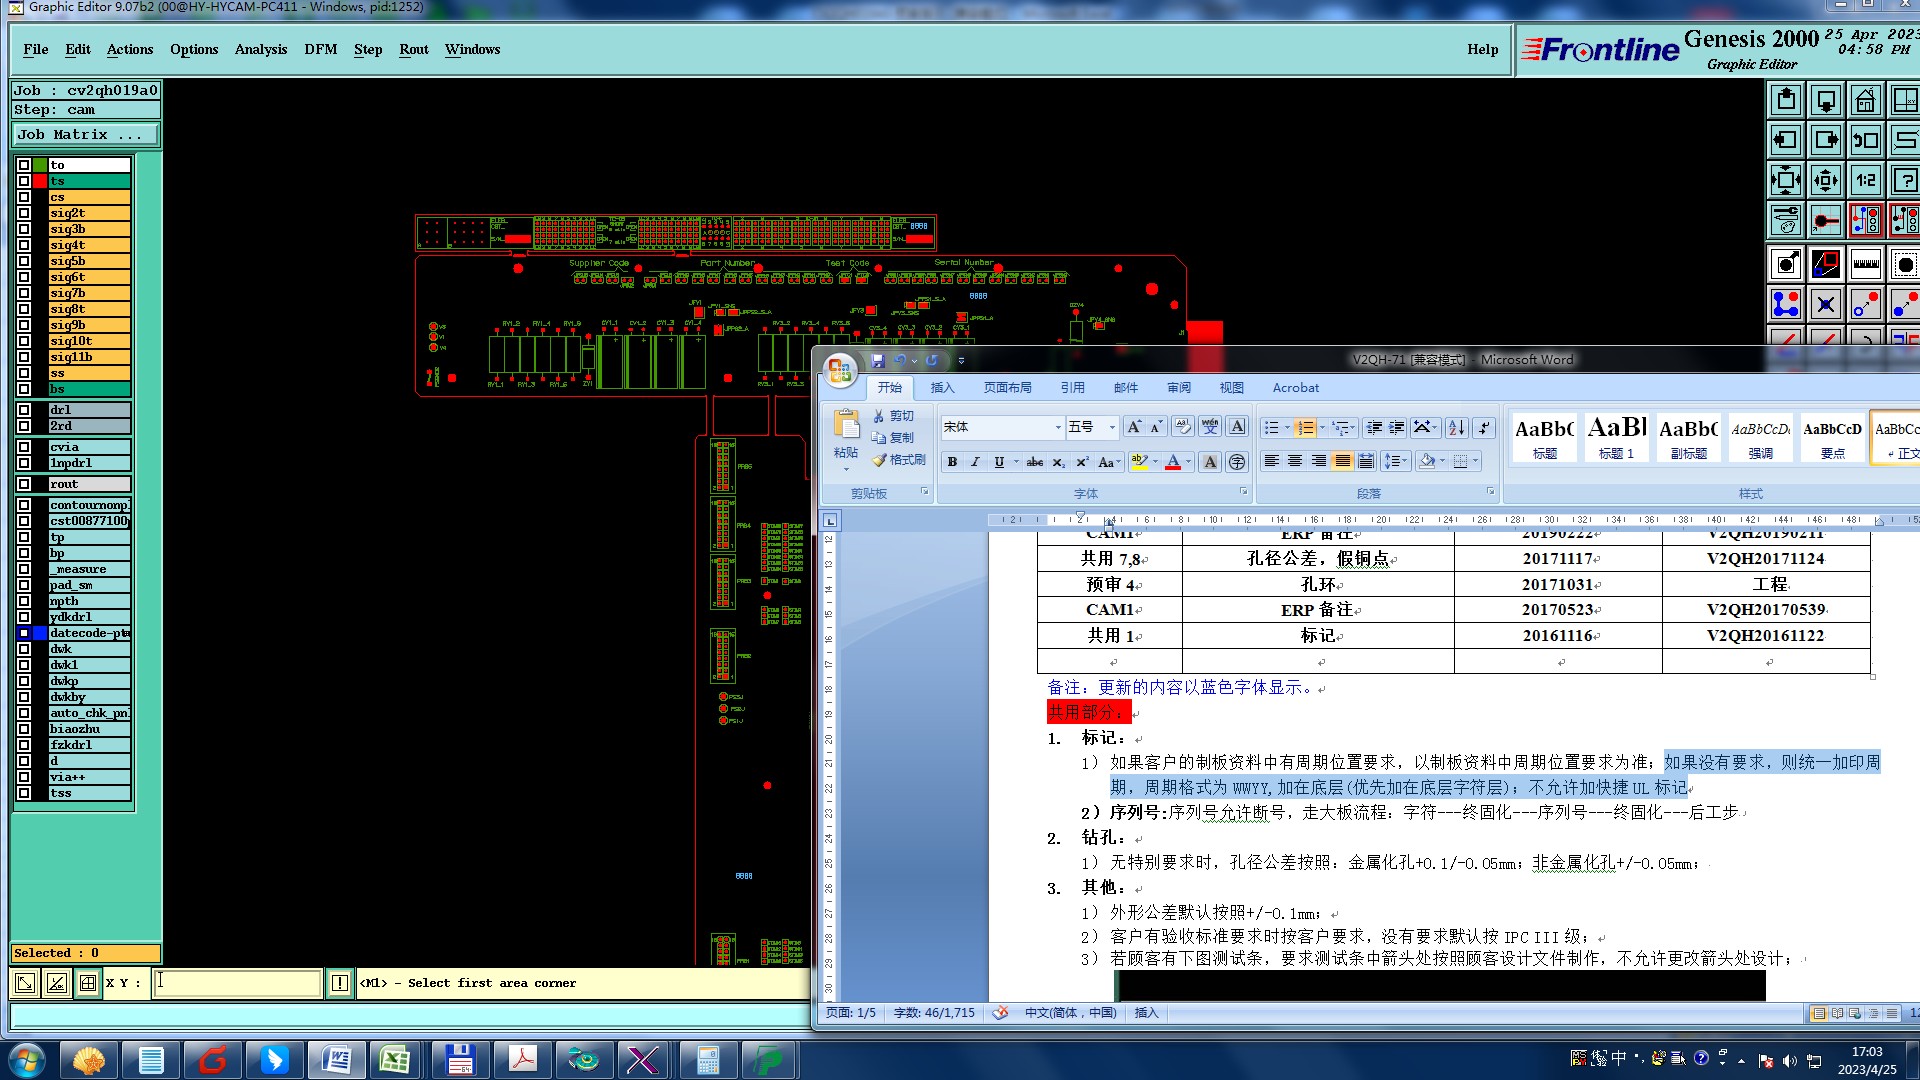The image size is (1920, 1080).
Task: Click the question mark query icon
Action: 1905,180
